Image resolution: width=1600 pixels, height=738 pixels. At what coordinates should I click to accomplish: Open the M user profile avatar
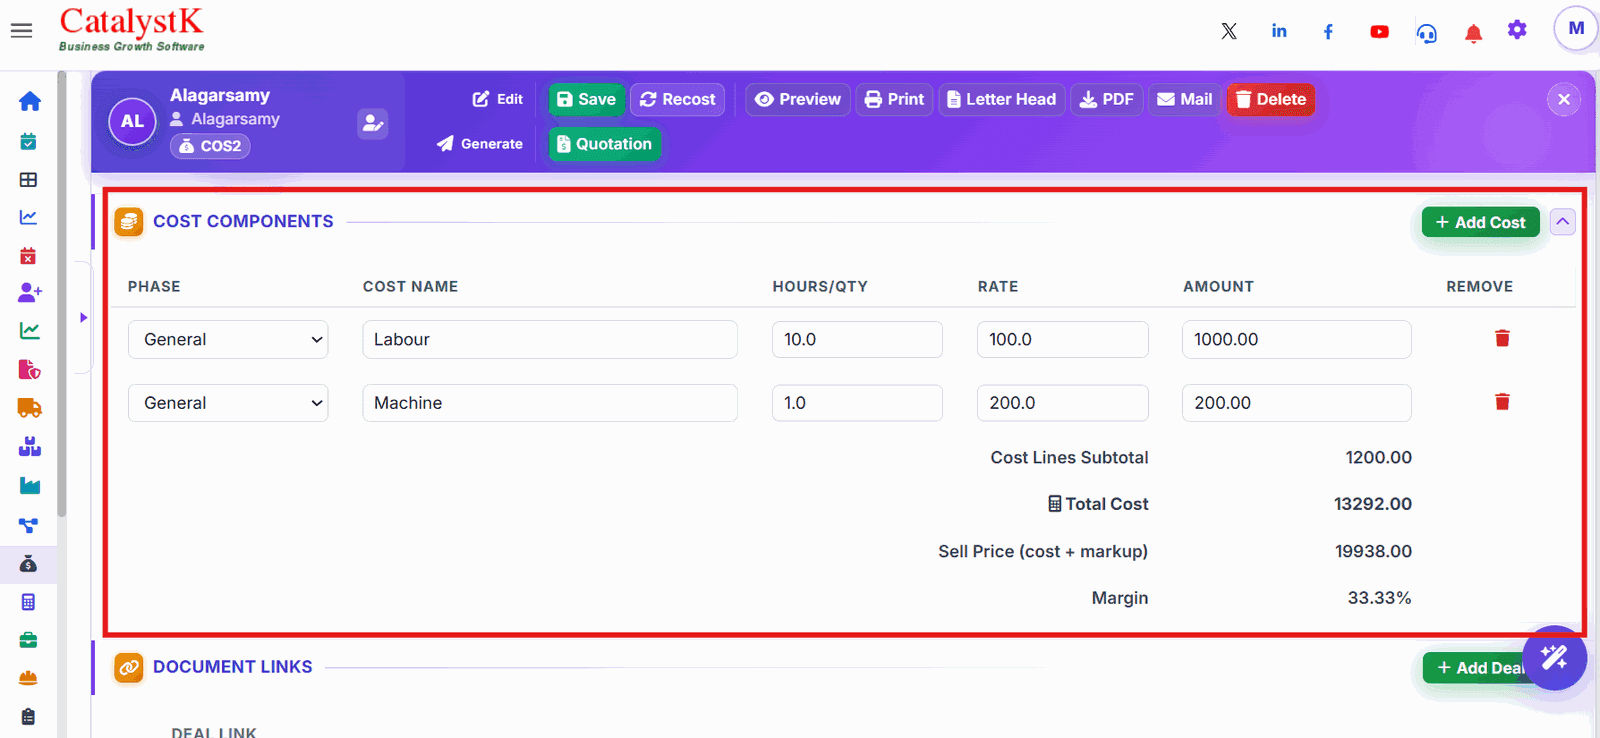point(1576,29)
